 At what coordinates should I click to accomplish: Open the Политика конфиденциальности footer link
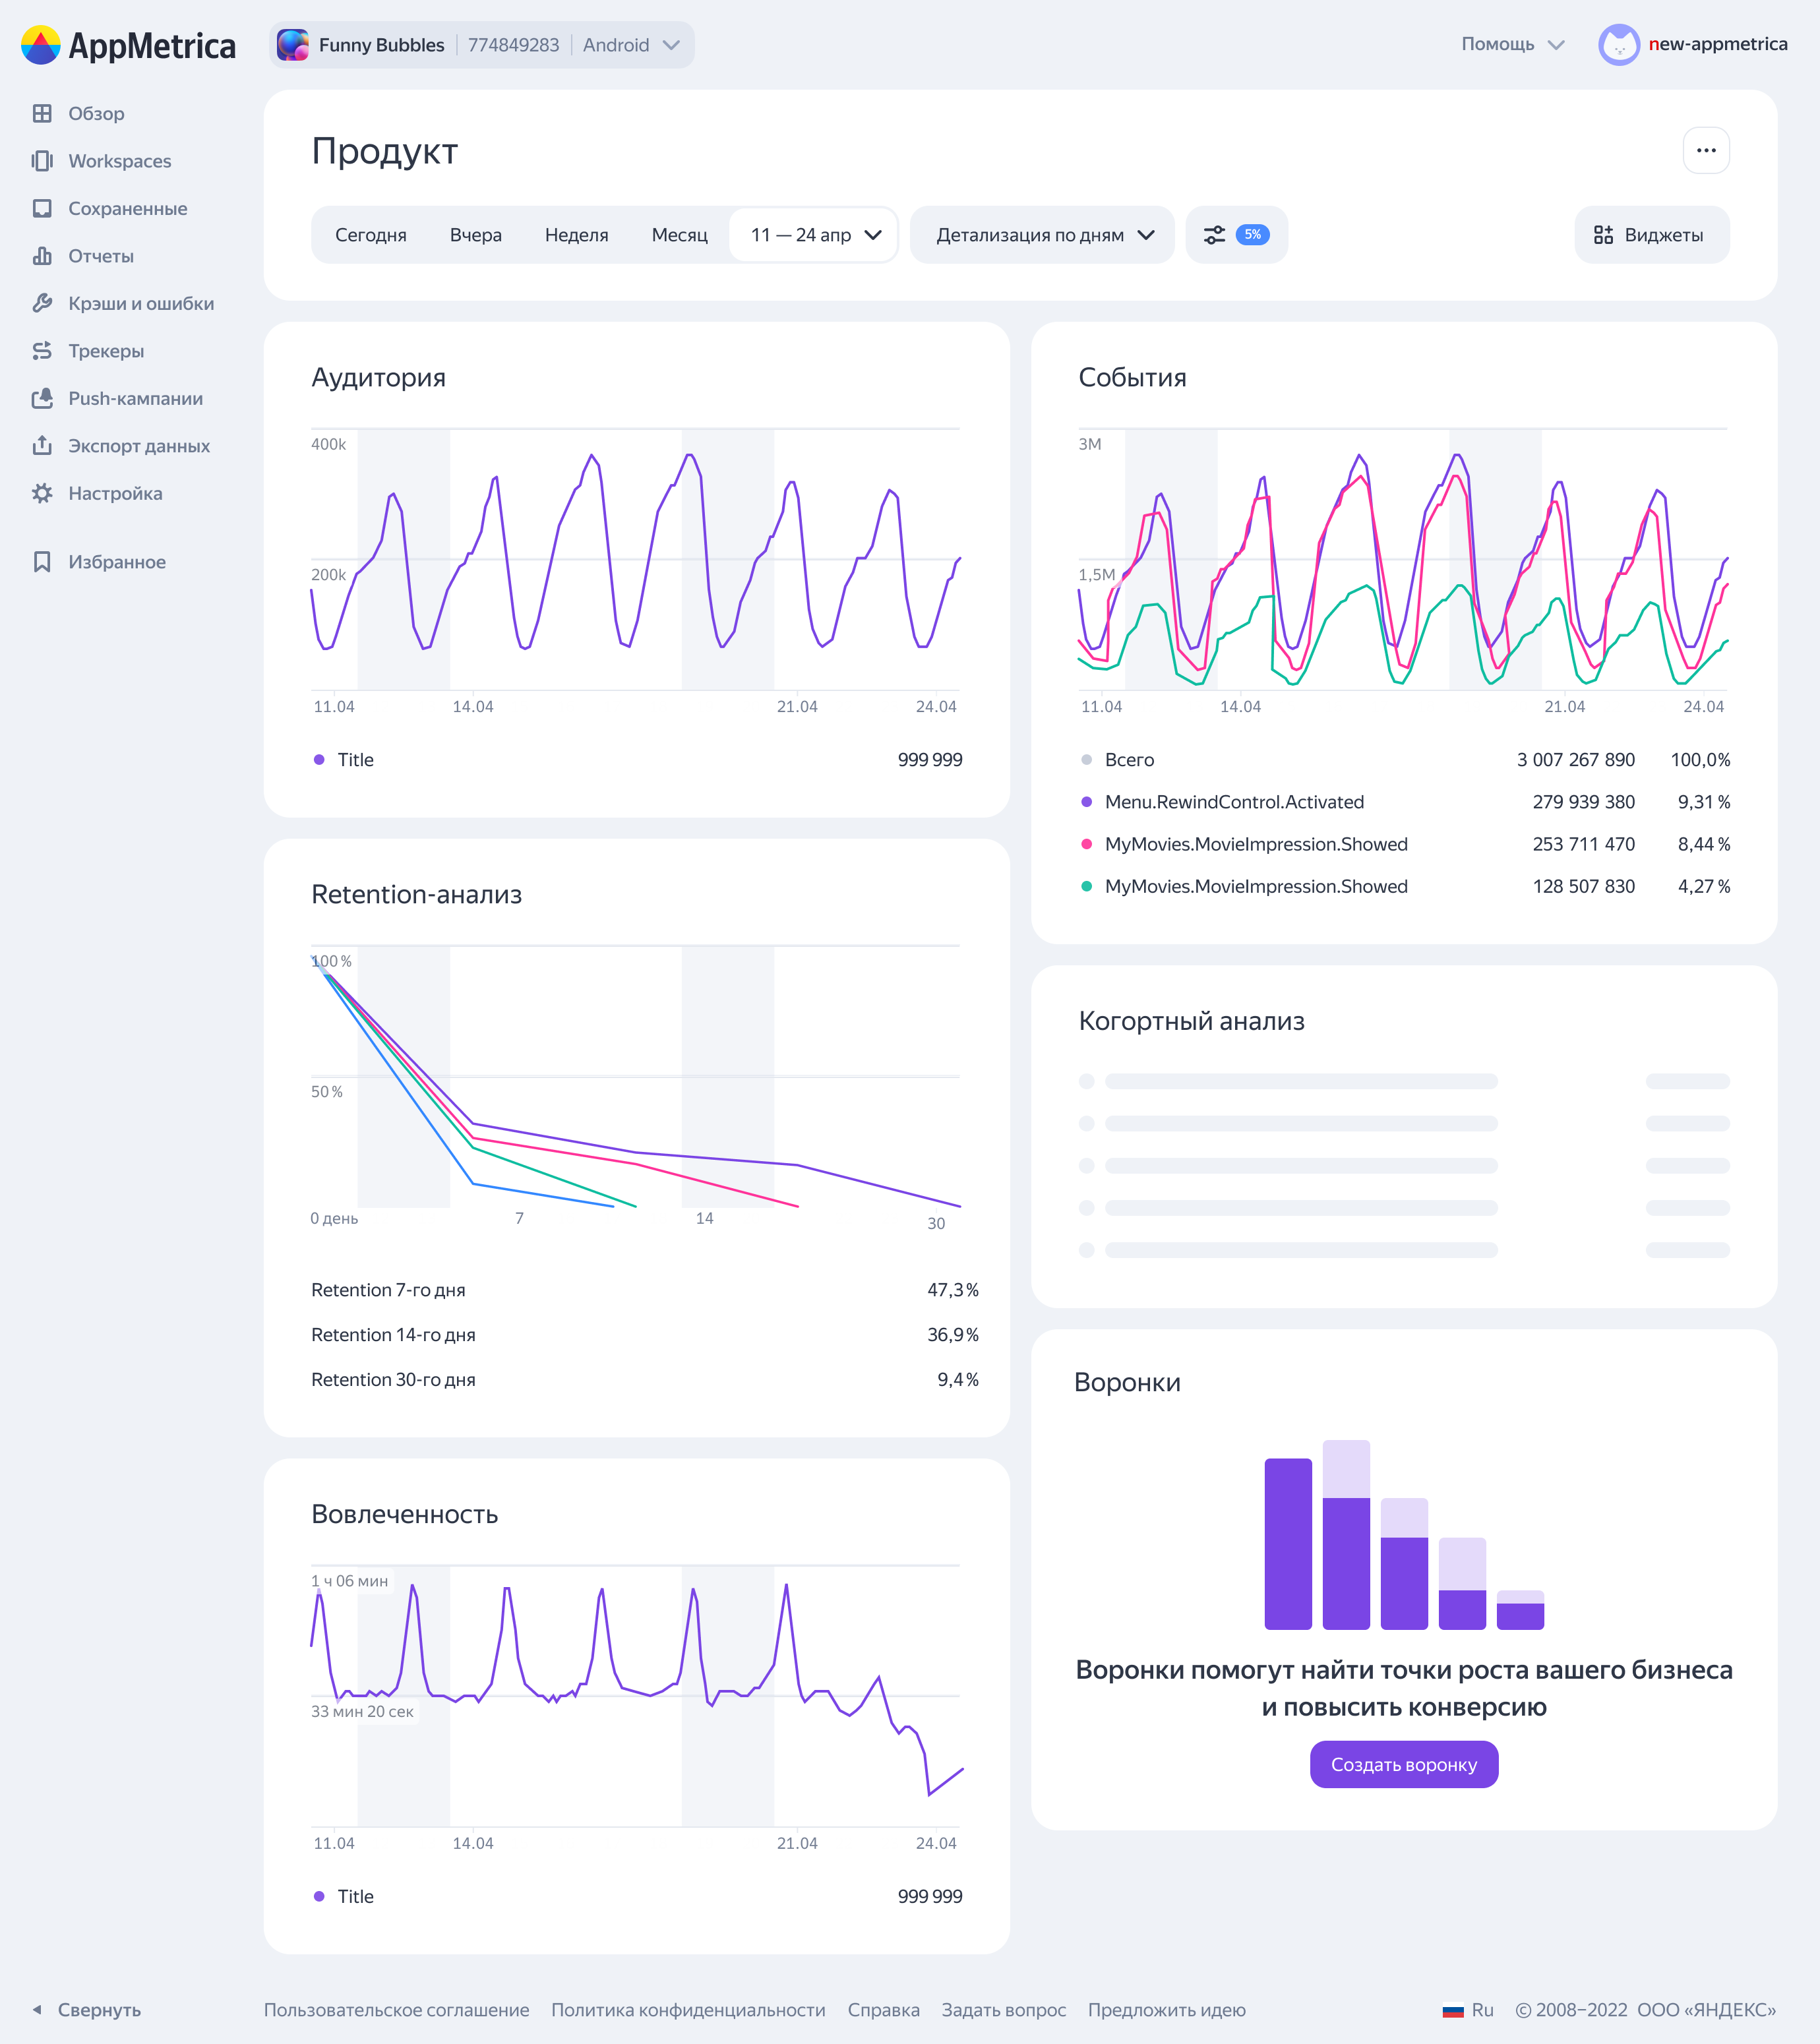[688, 2010]
